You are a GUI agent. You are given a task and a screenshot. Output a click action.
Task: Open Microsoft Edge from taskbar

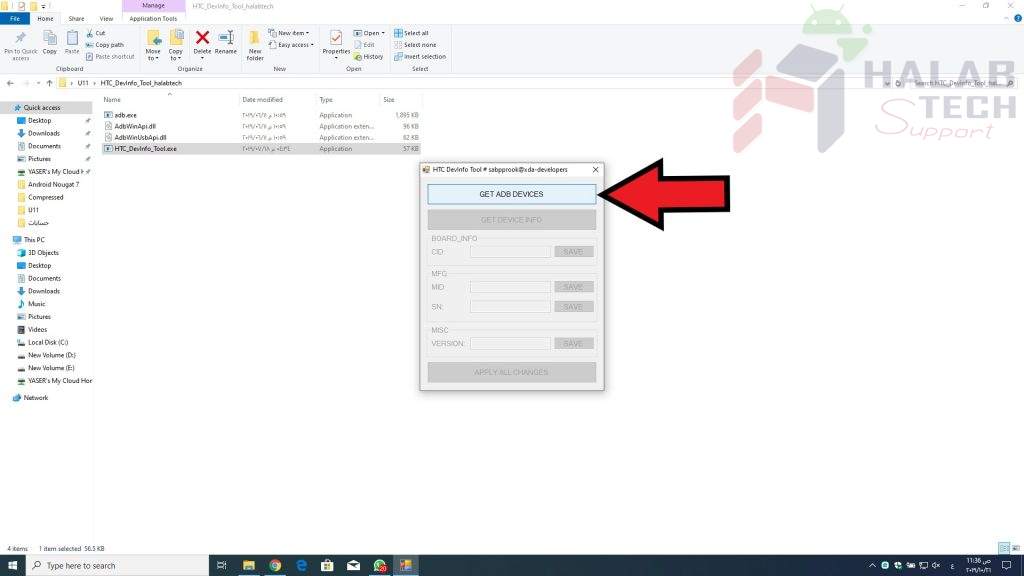pyautogui.click(x=301, y=566)
